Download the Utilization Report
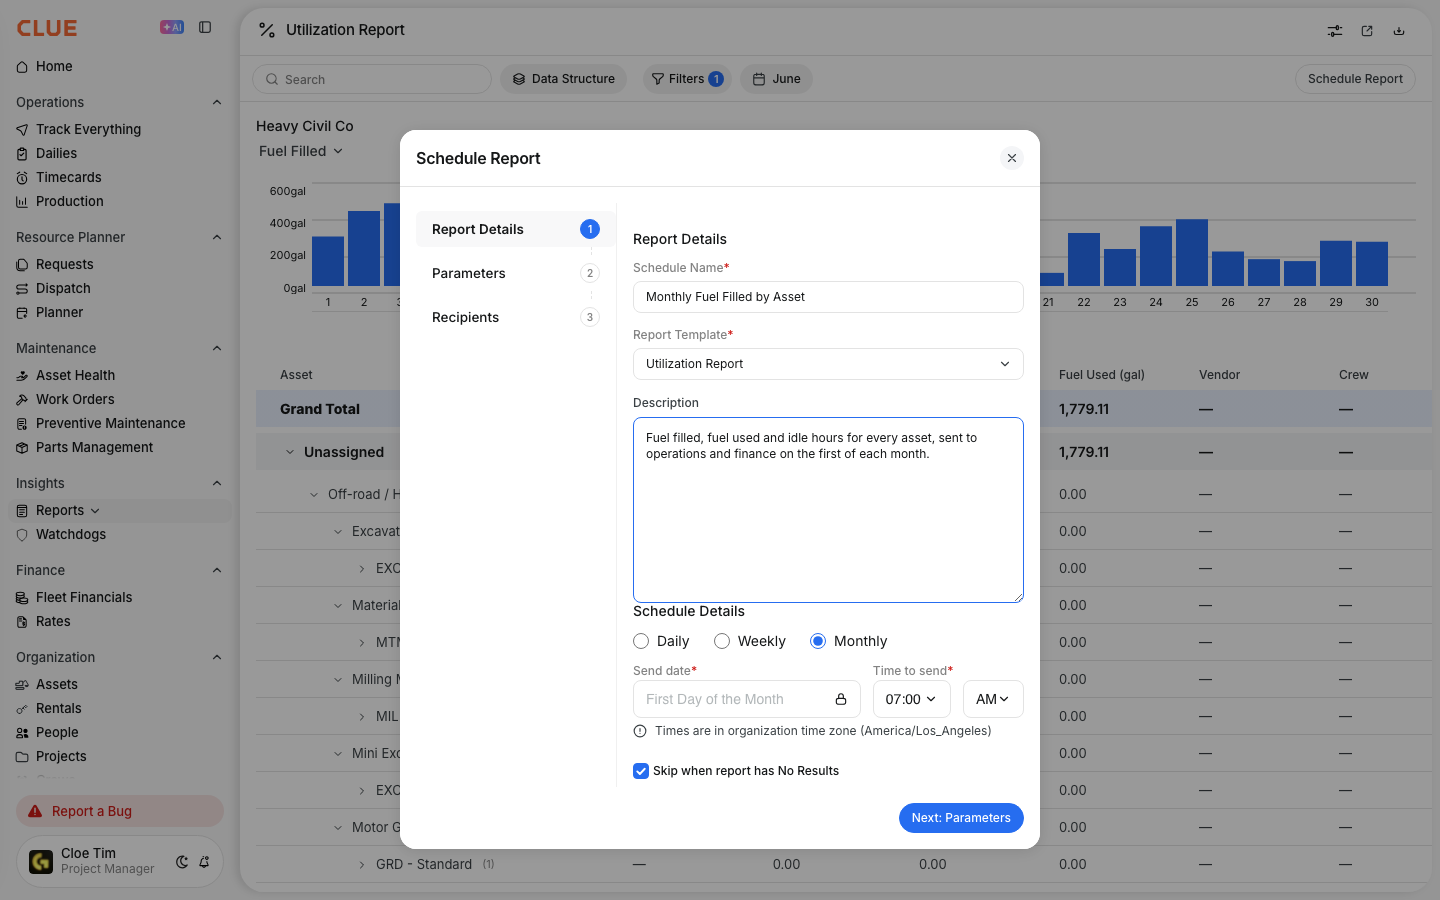1440x900 pixels. click(x=1399, y=31)
